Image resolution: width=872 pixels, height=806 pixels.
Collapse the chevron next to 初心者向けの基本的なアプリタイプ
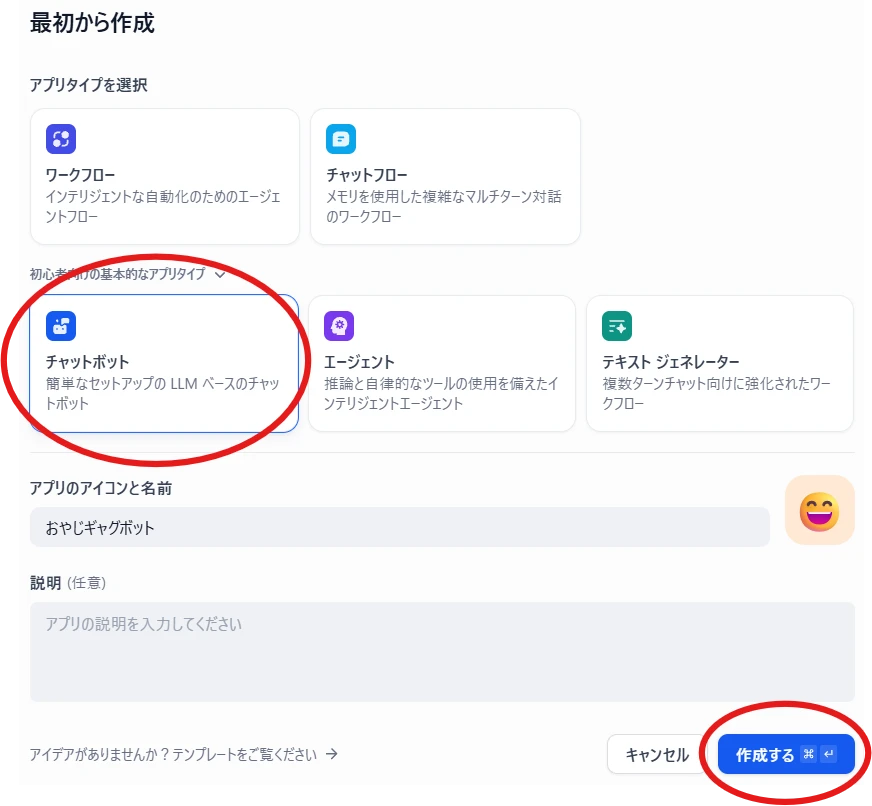click(220, 273)
